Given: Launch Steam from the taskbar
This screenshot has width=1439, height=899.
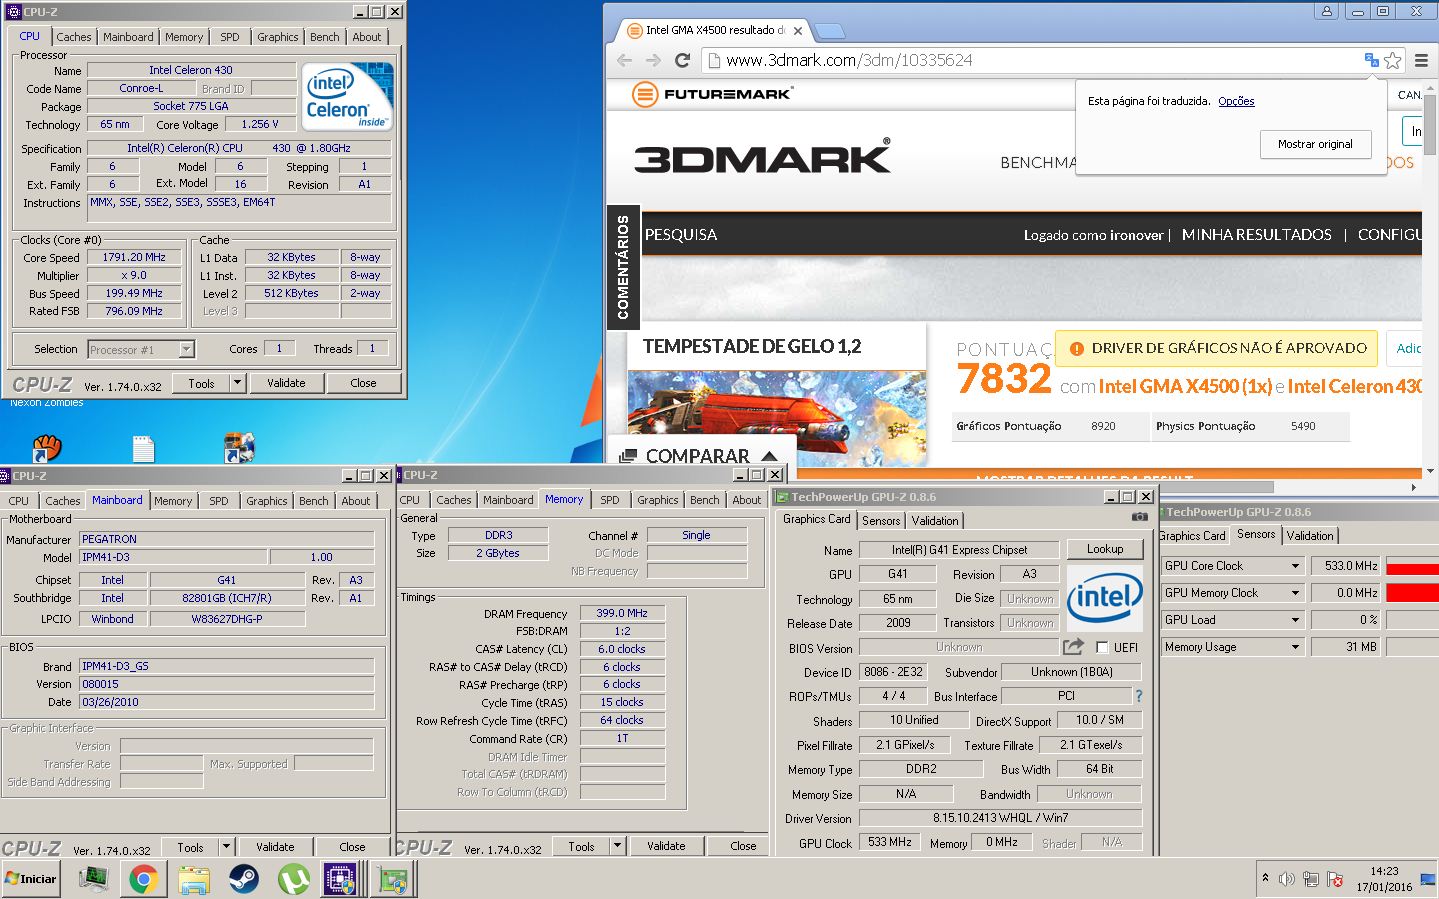Looking at the screenshot, I should (x=243, y=879).
